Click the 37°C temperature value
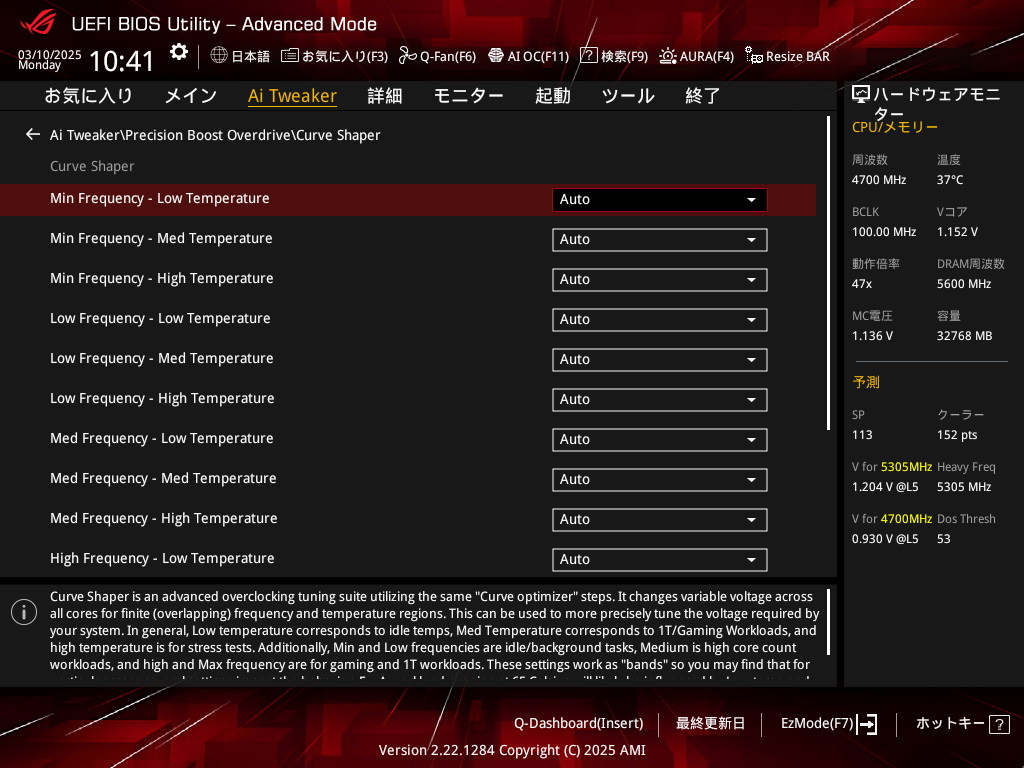This screenshot has height=768, width=1024. coord(950,180)
